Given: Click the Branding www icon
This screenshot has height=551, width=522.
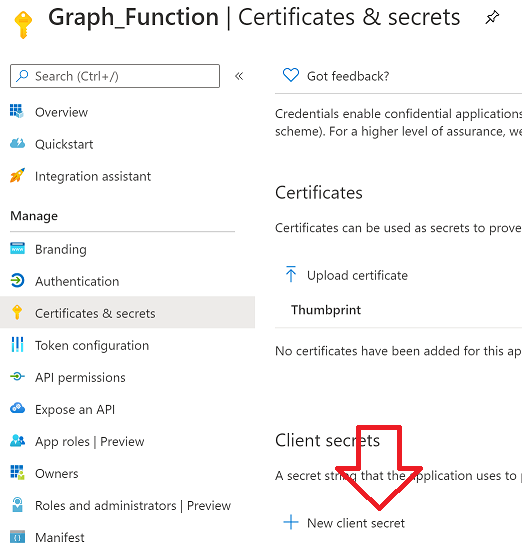Looking at the screenshot, I should (x=17, y=248).
